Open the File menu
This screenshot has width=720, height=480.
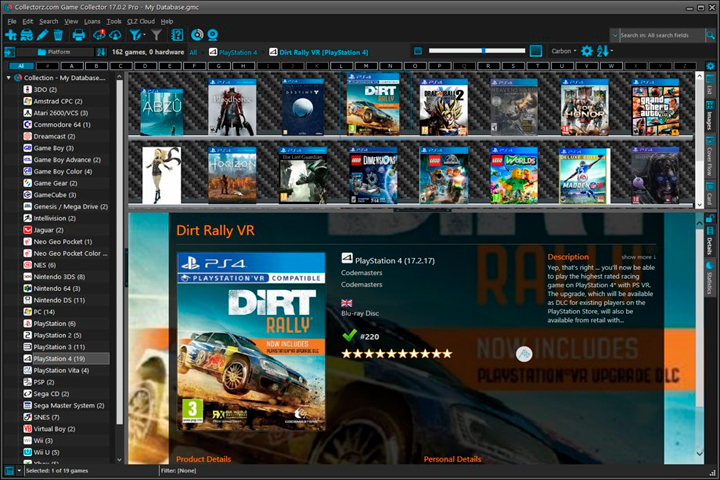12,21
